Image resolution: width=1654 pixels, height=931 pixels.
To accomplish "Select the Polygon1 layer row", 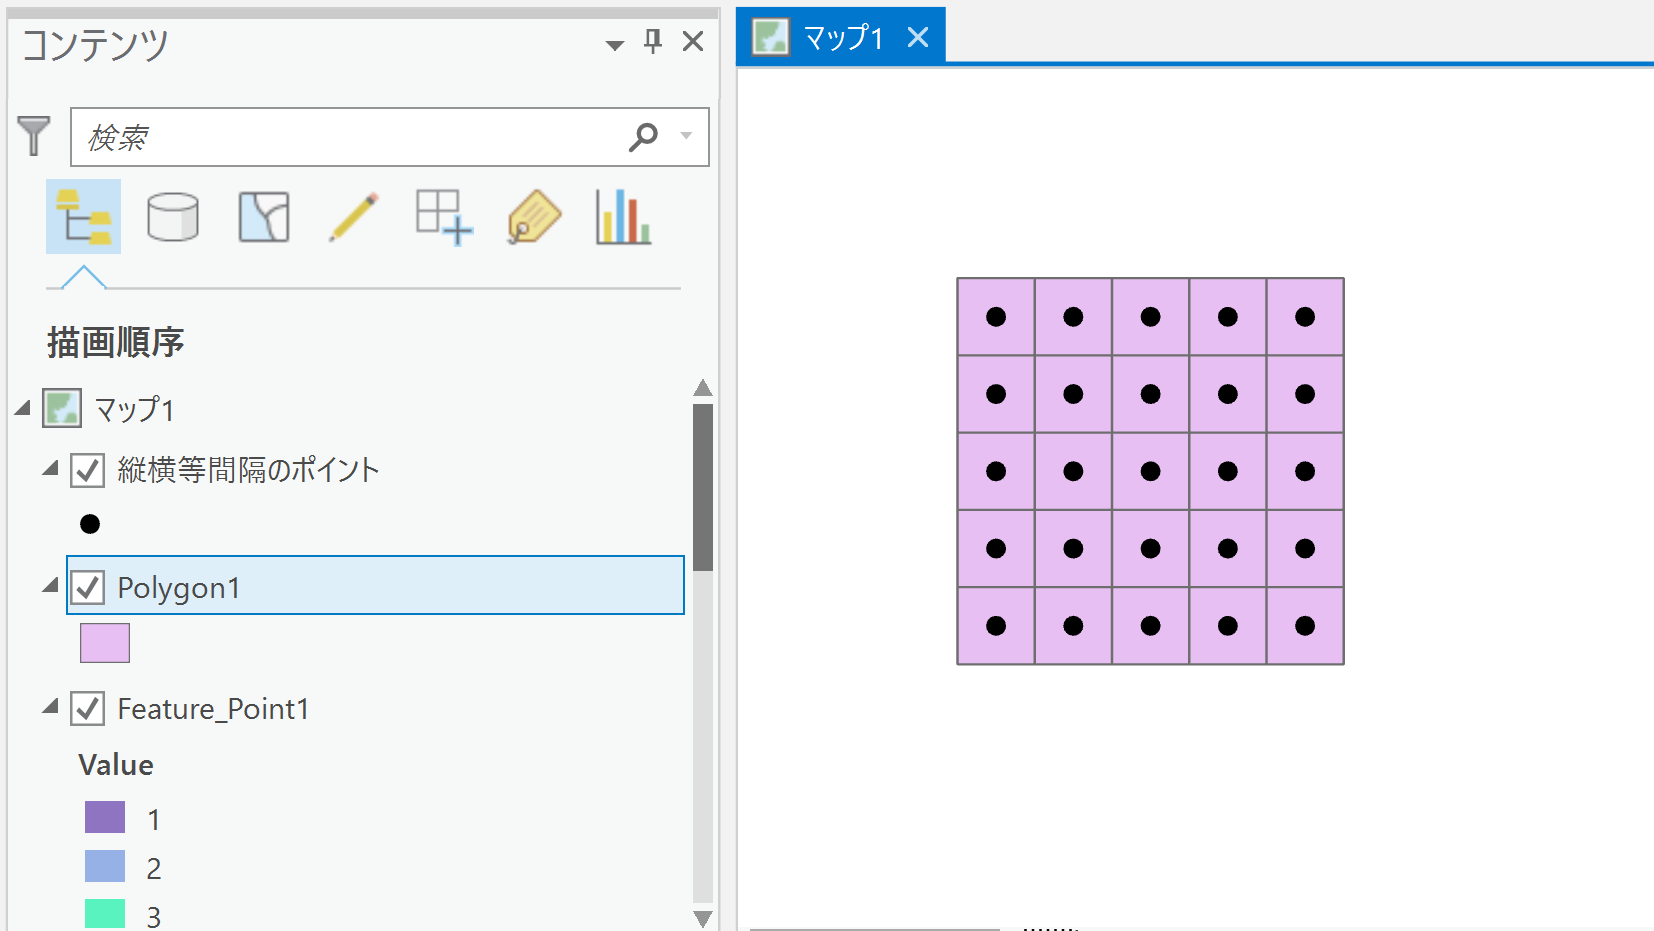I will (x=375, y=585).
